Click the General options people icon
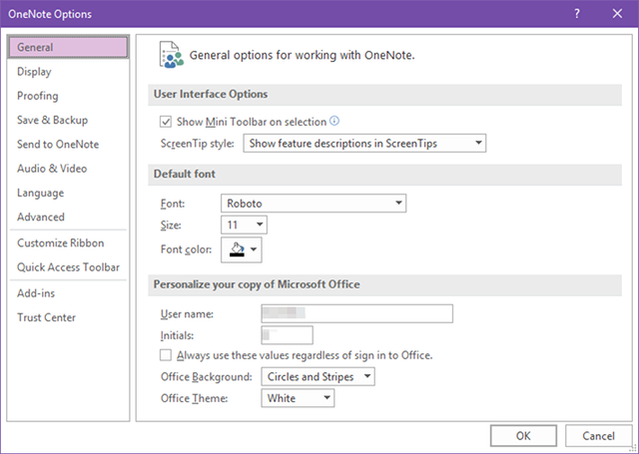The width and height of the screenshot is (639, 454). [x=171, y=55]
